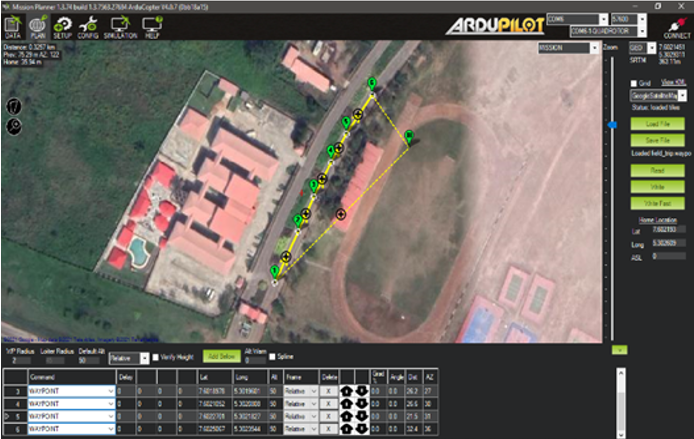Click the WP Radius input field
Image resolution: width=694 pixels, height=439 pixels.
tap(20, 361)
